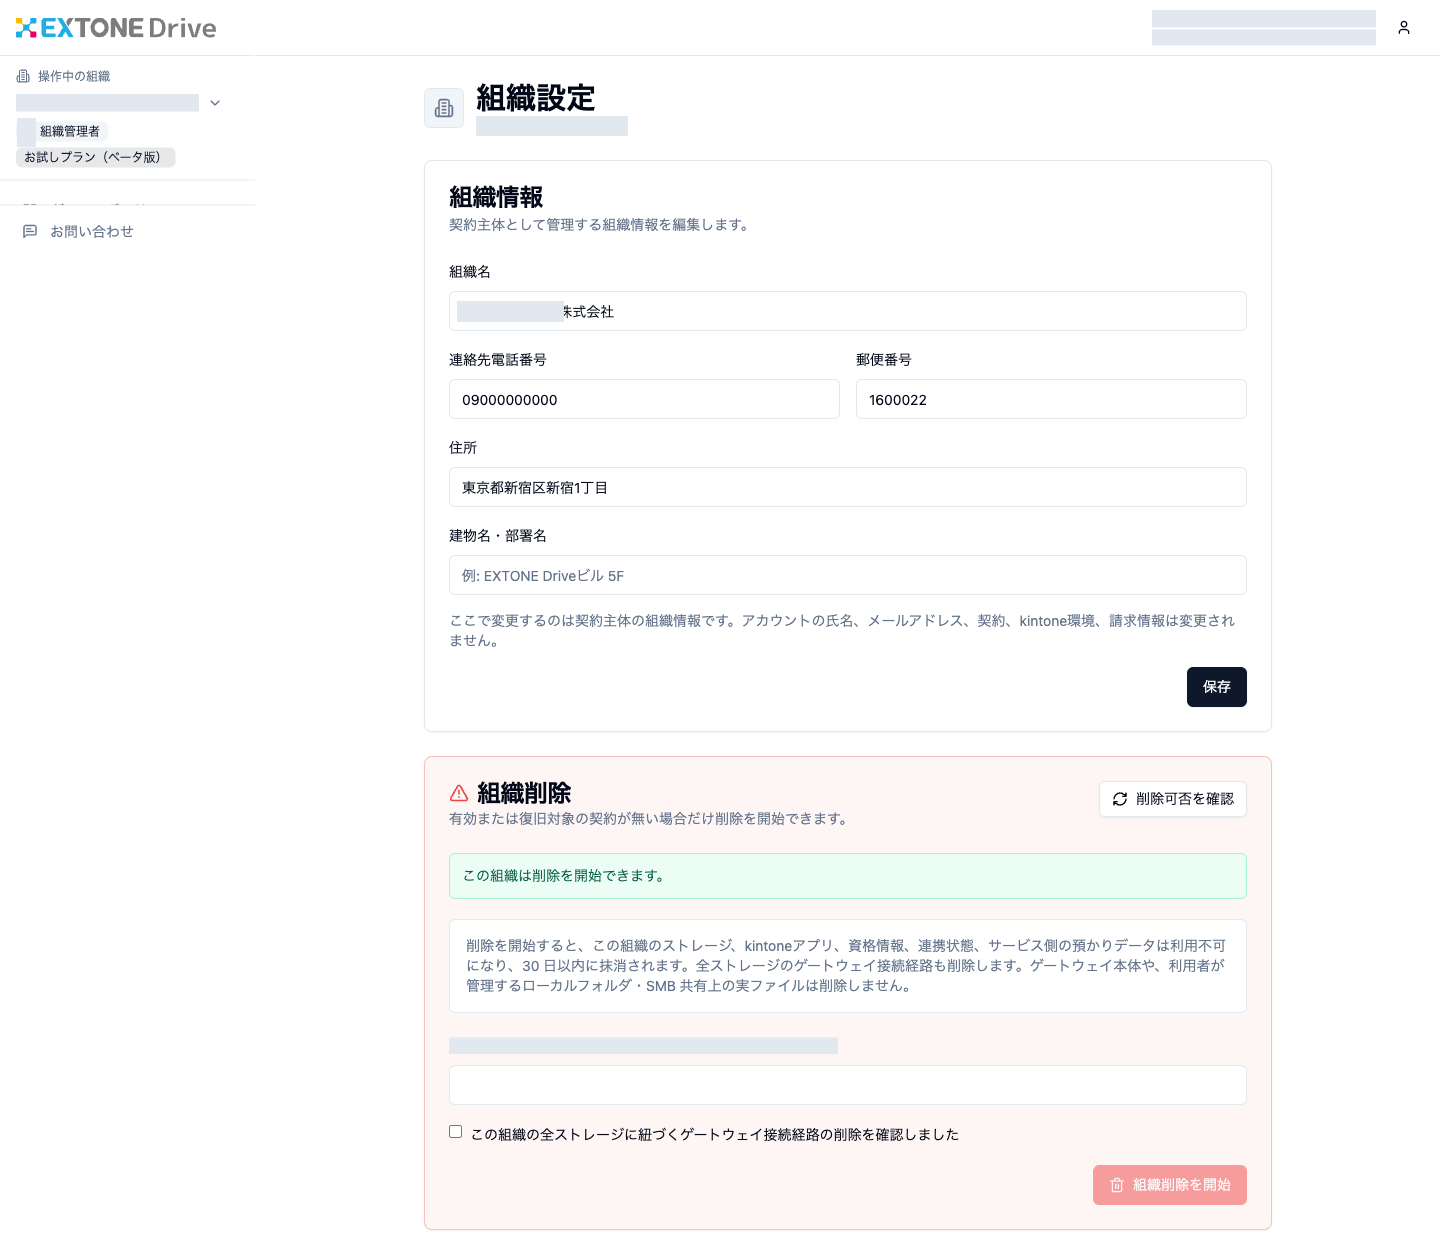Click the お試しプラン（ベータ版） plan badge
Viewport: 1440px width, 1254px height.
(x=95, y=157)
